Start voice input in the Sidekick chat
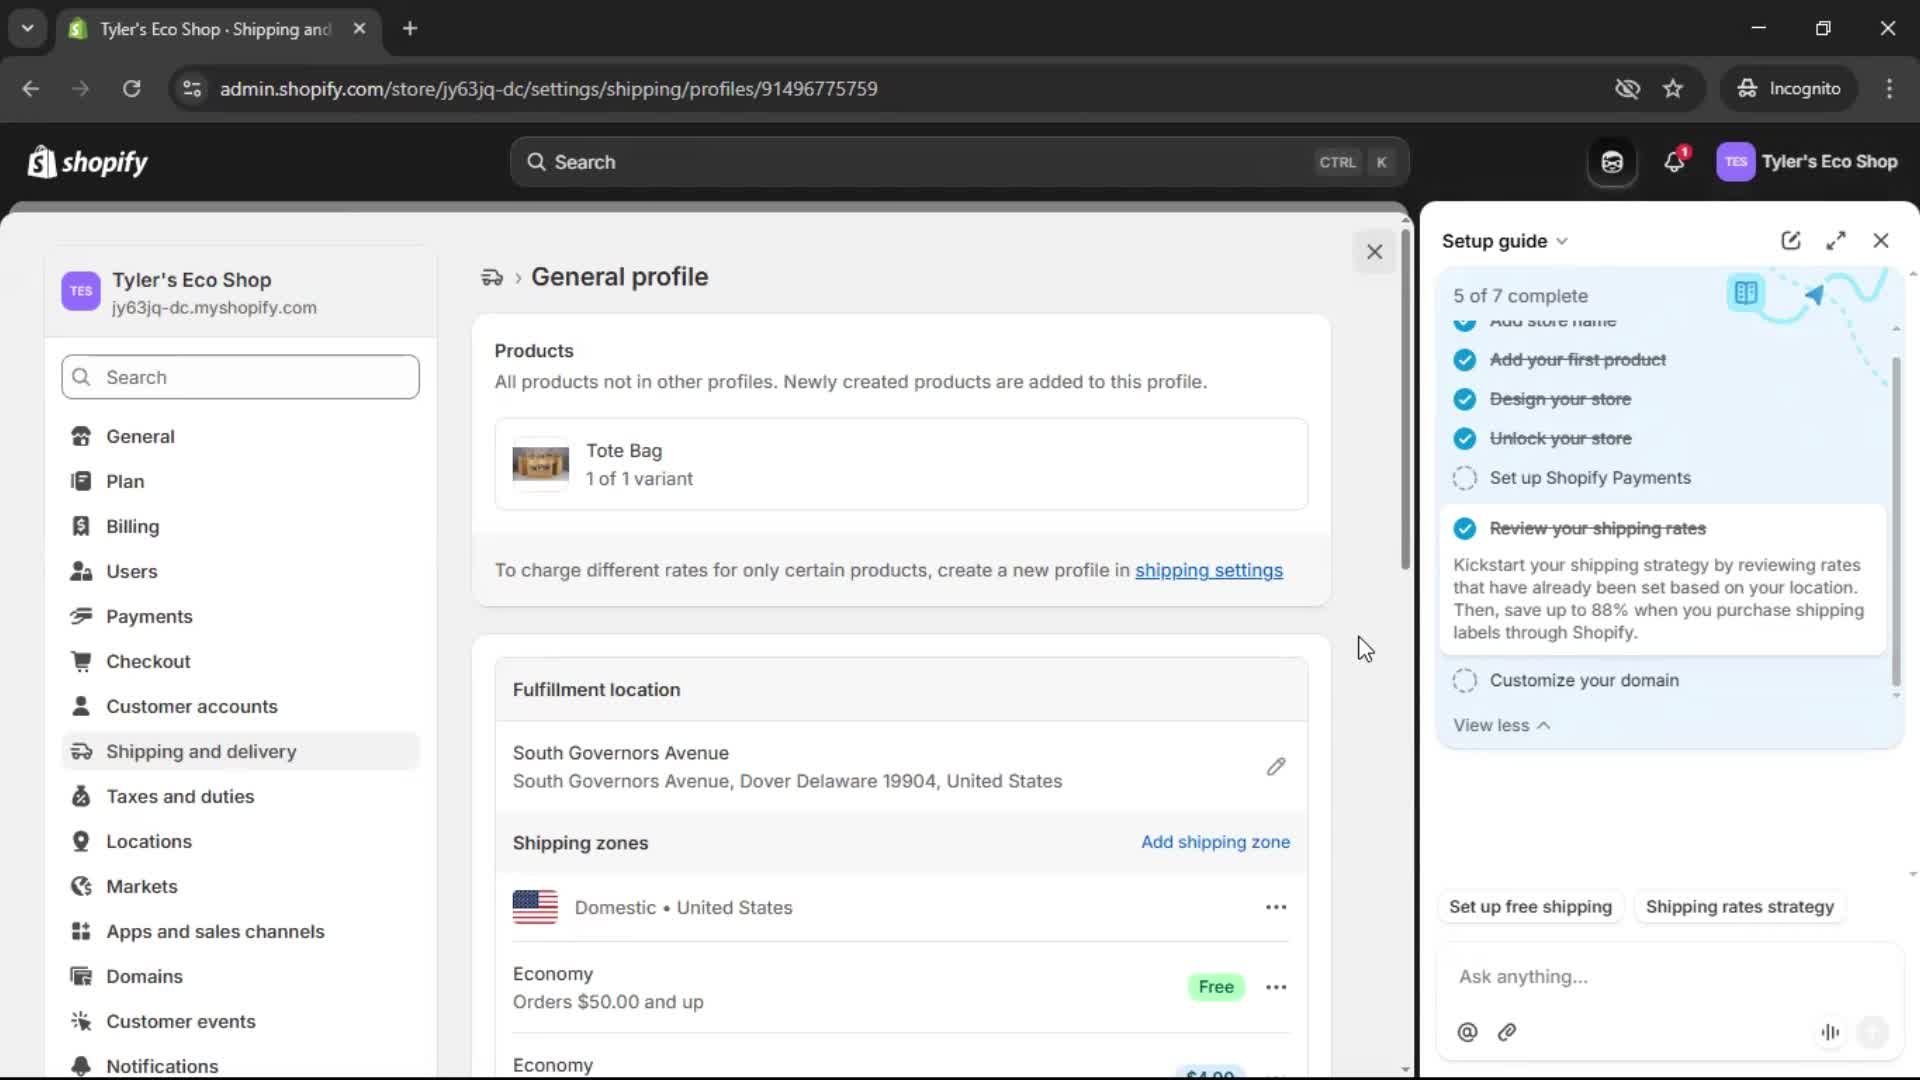The height and width of the screenshot is (1080, 1920). point(1830,1032)
